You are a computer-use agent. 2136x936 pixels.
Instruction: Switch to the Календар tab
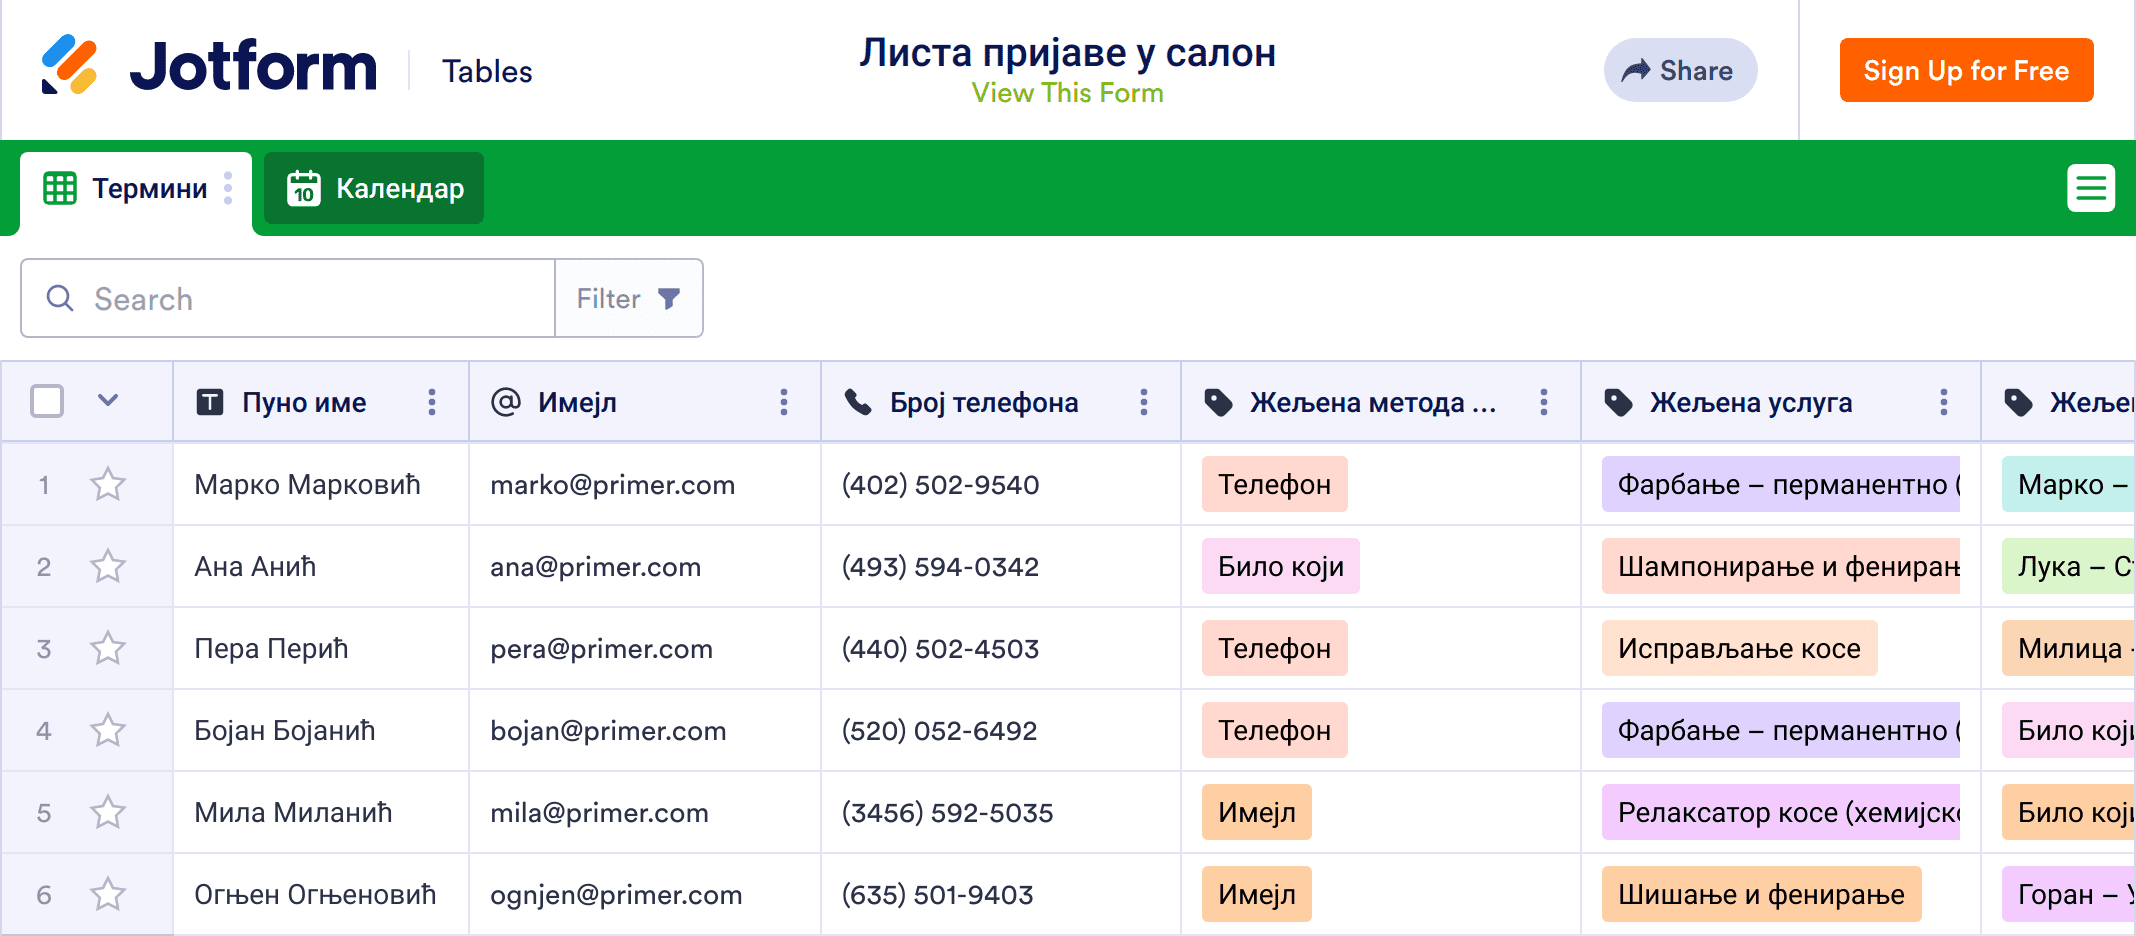374,188
